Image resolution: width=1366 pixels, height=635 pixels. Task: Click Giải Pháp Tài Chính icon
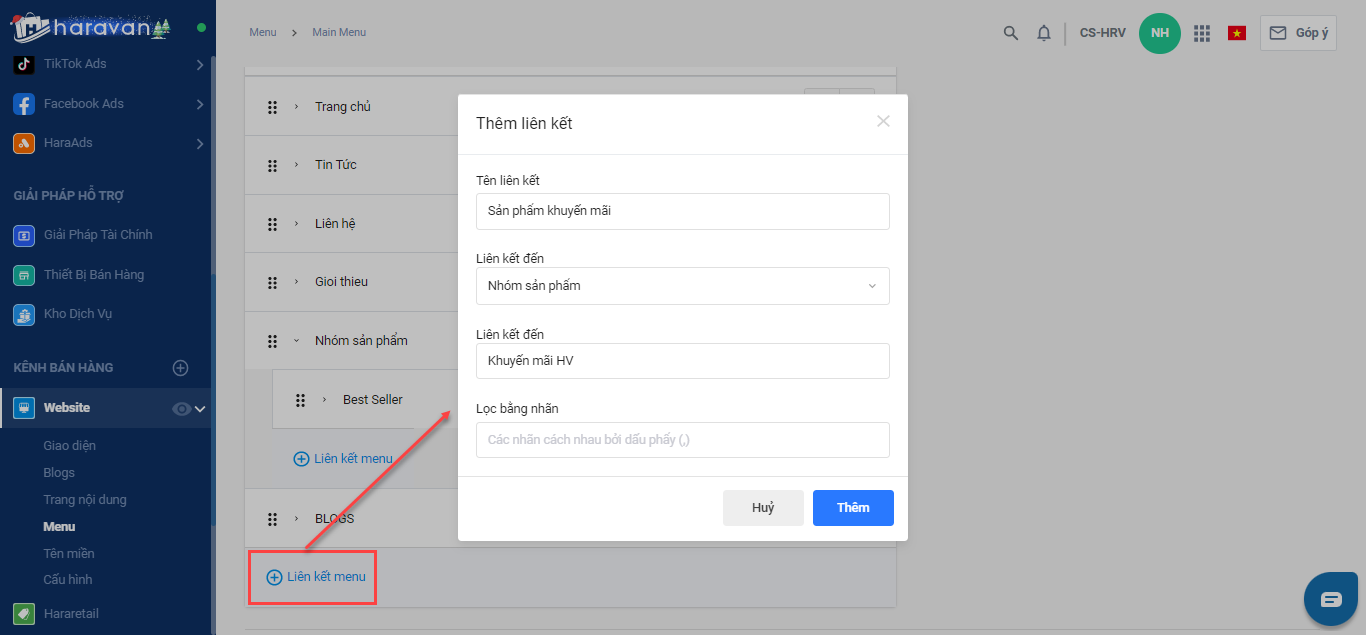click(x=24, y=235)
